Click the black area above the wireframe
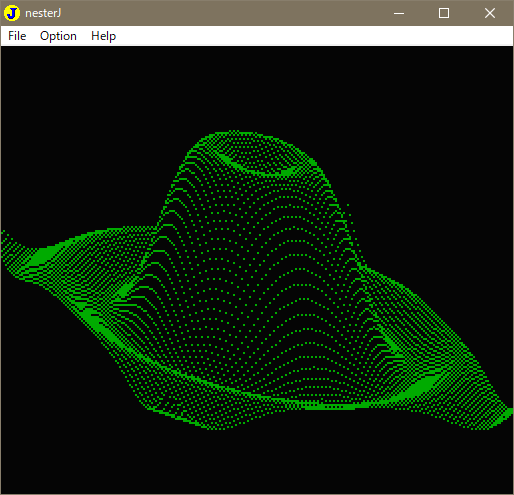This screenshot has height=495, width=514. tap(257, 87)
